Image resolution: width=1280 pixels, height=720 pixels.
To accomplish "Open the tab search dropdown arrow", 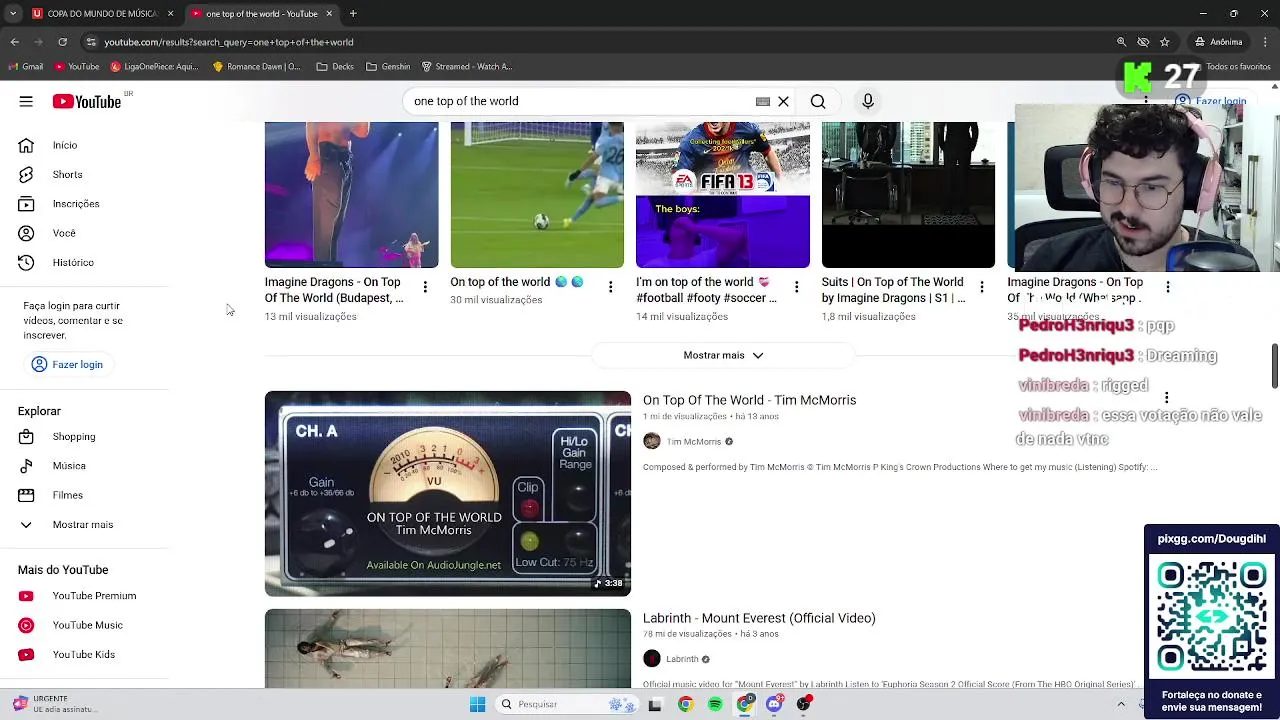I will coord(12,14).
